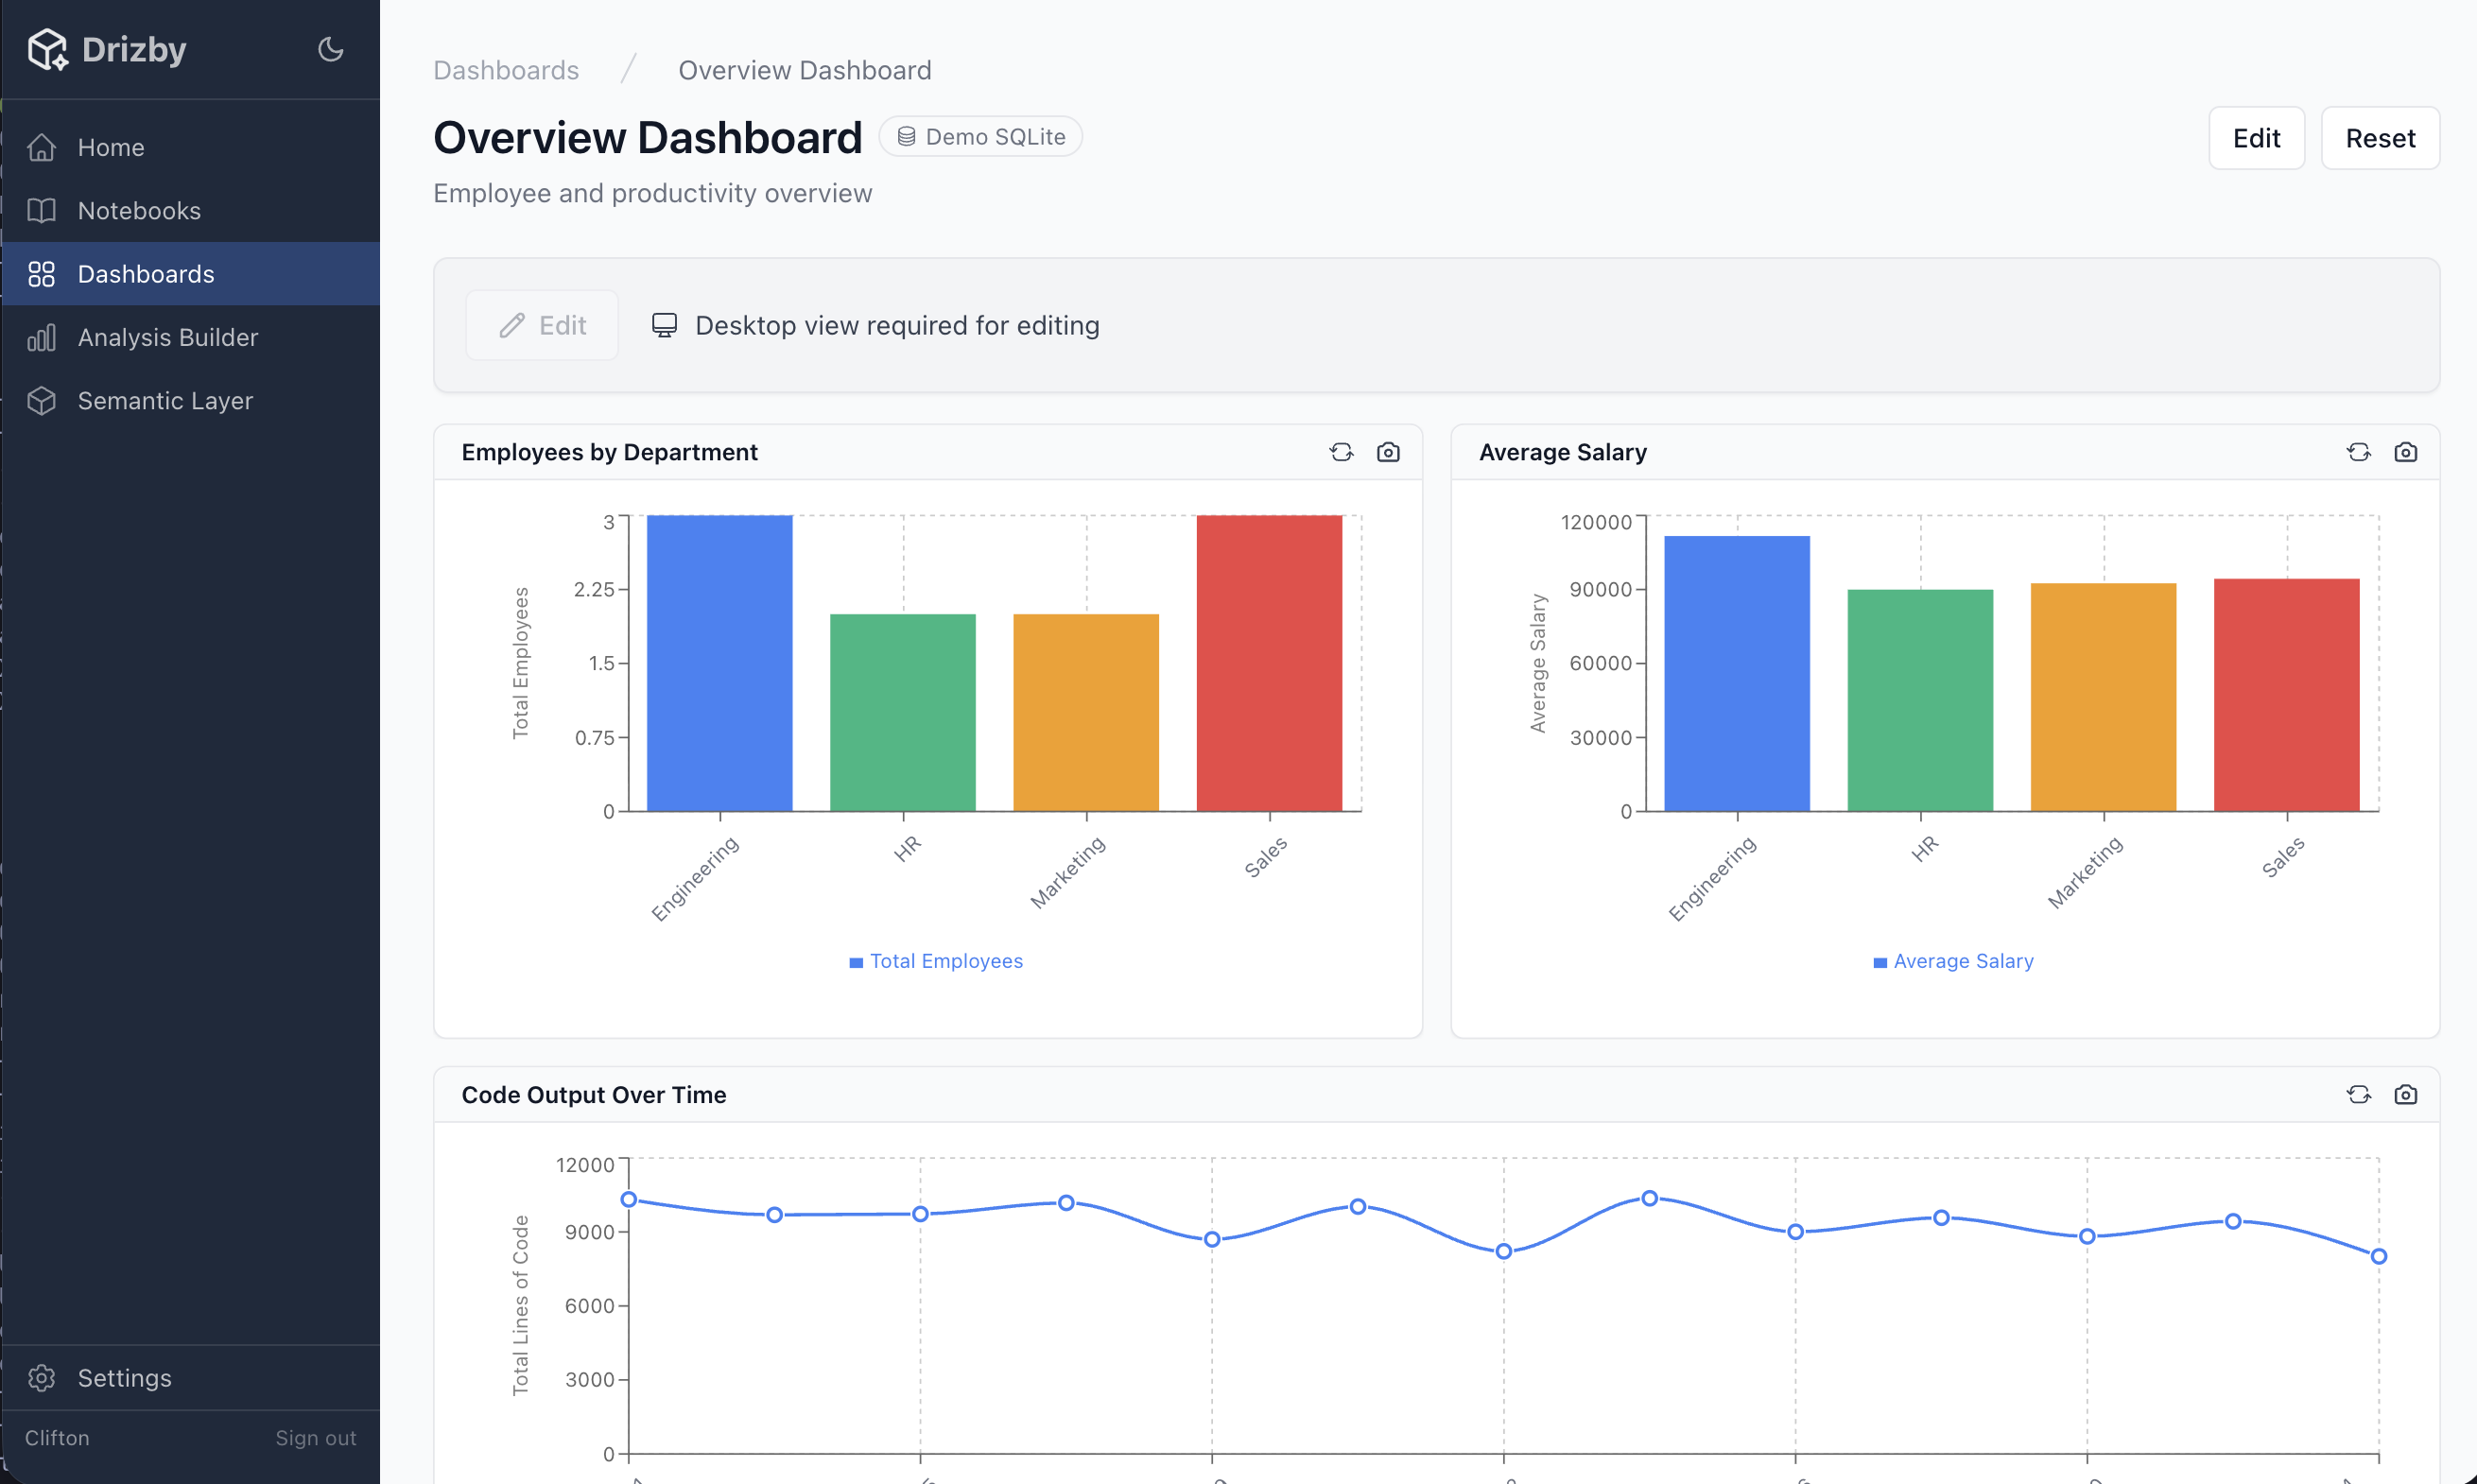Toggle the Average Salary legend entry

pyautogui.click(x=1952, y=961)
